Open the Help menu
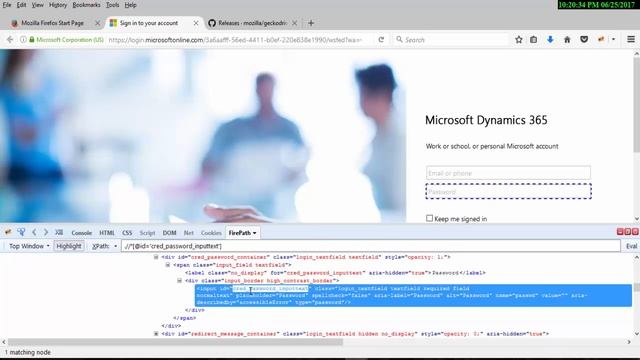The width and height of the screenshot is (640, 360). click(131, 5)
